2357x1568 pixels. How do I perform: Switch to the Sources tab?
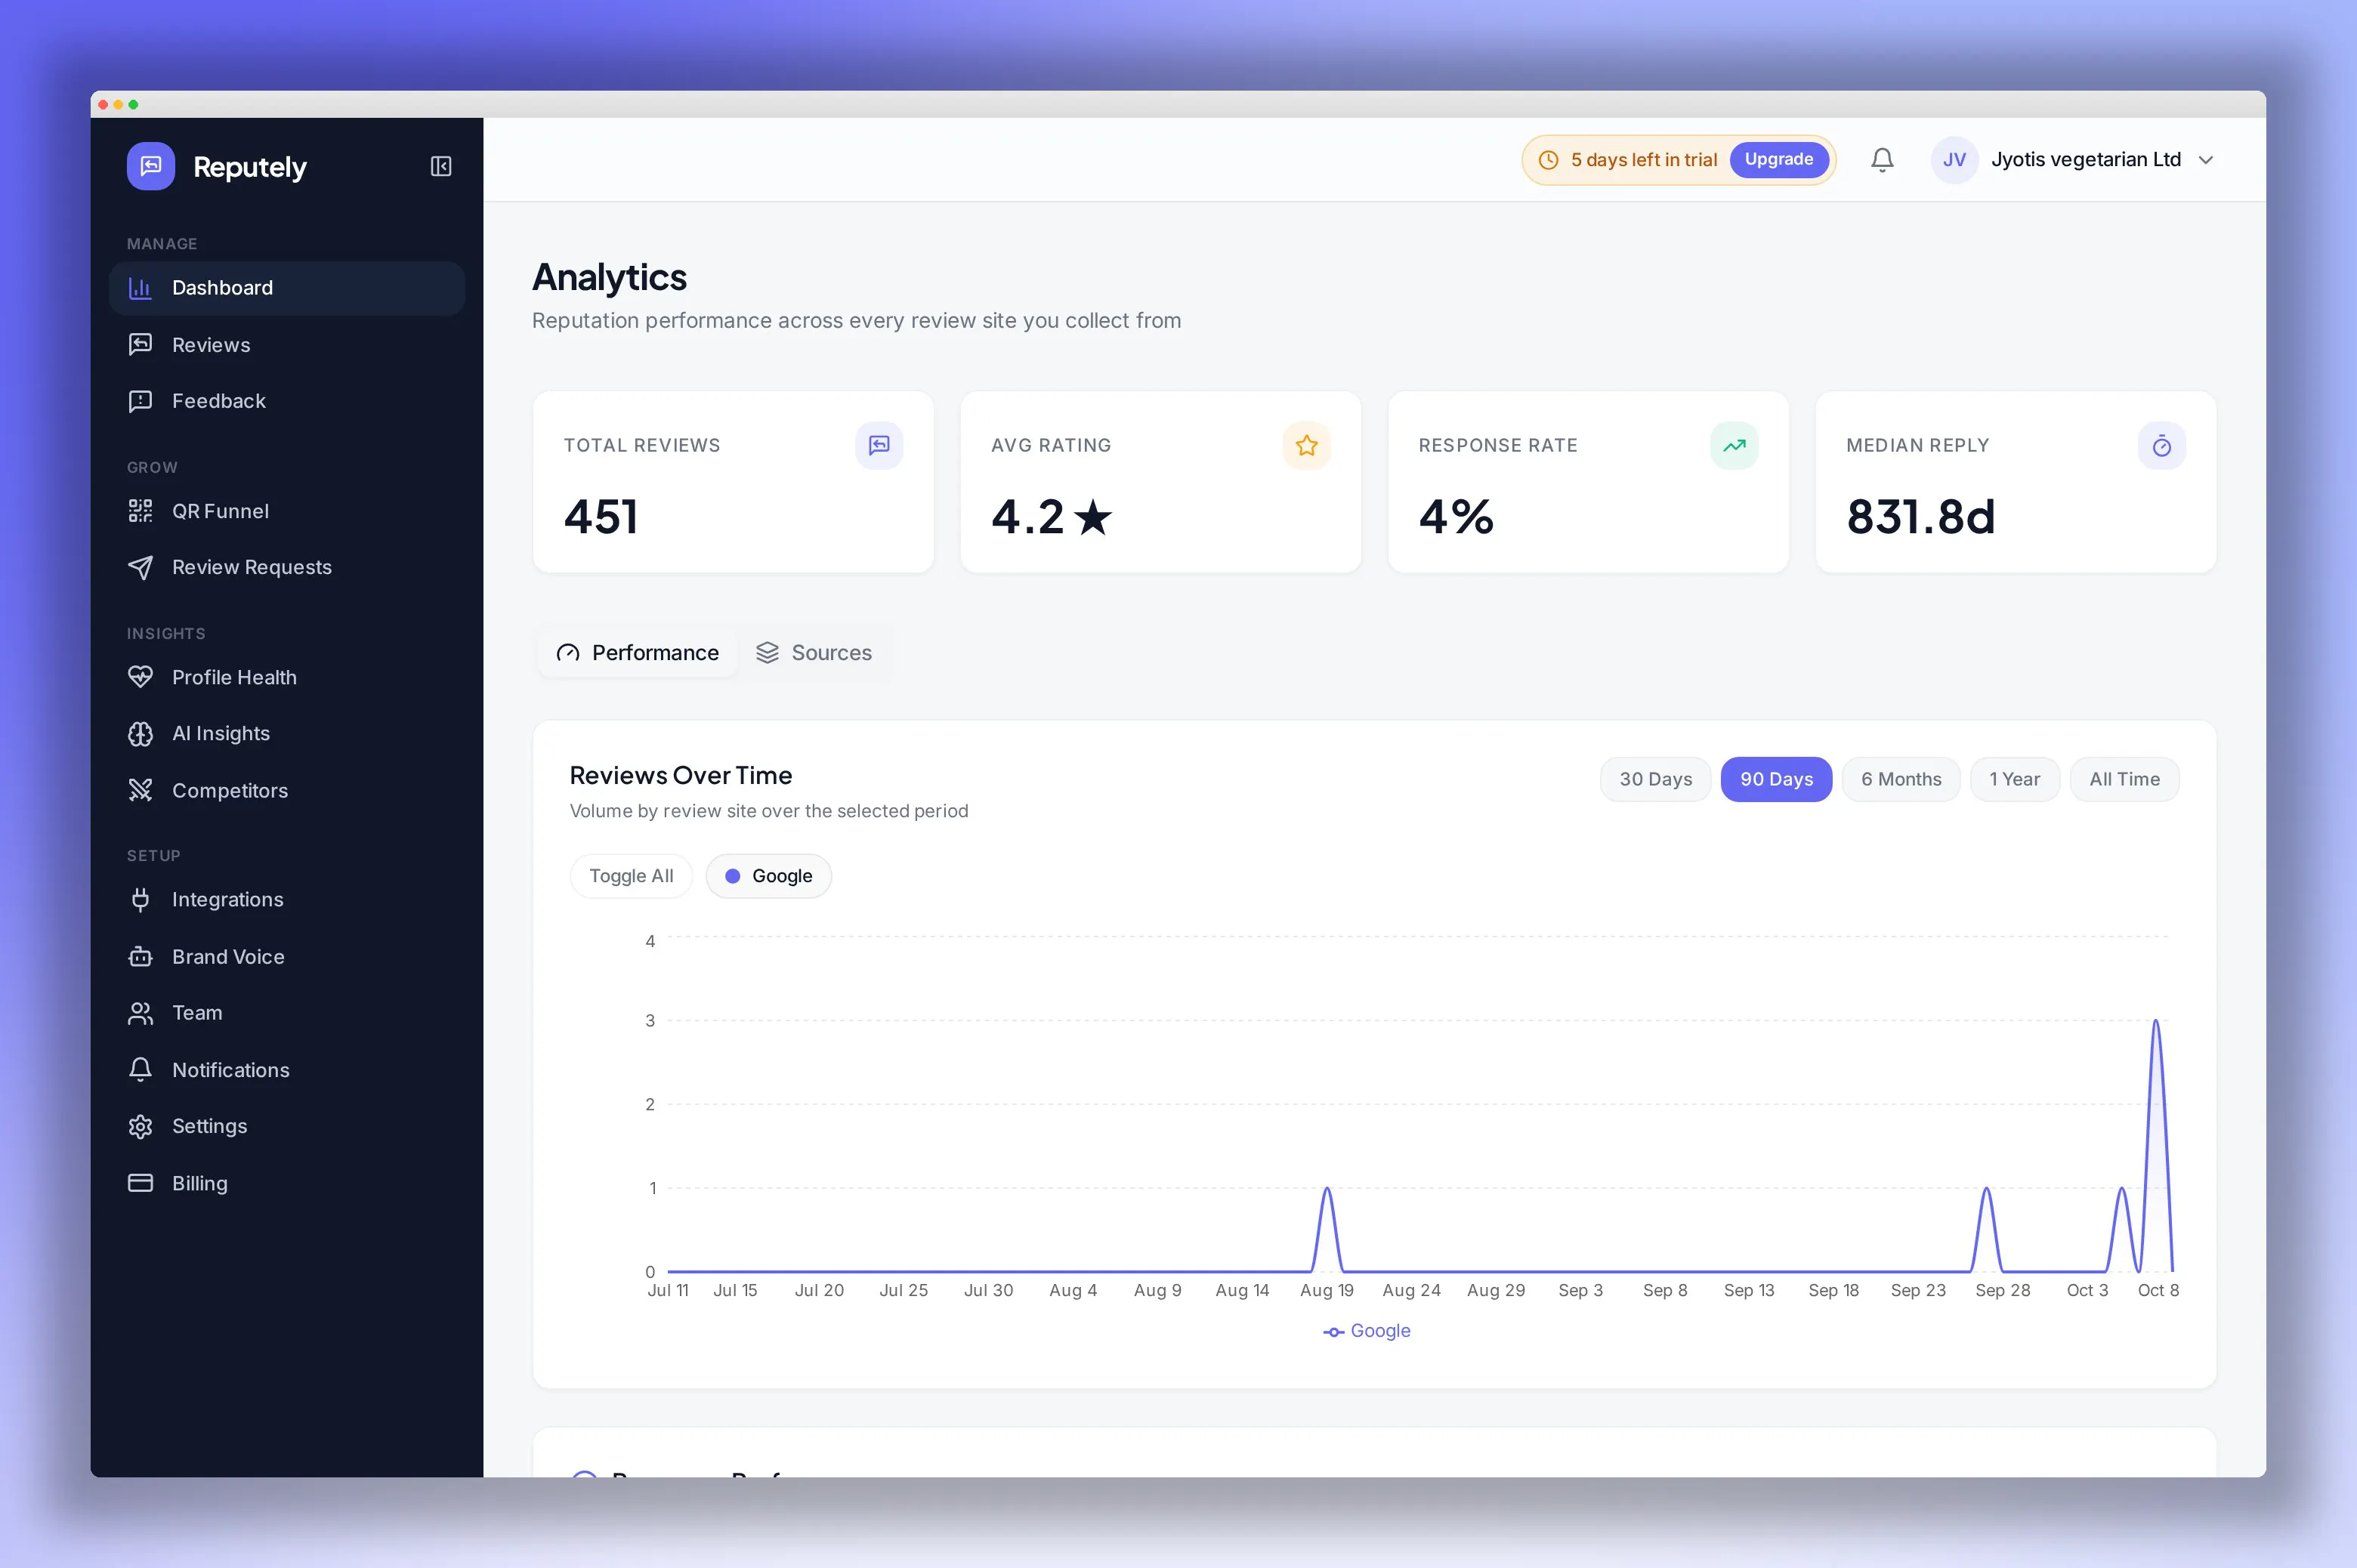(x=813, y=652)
